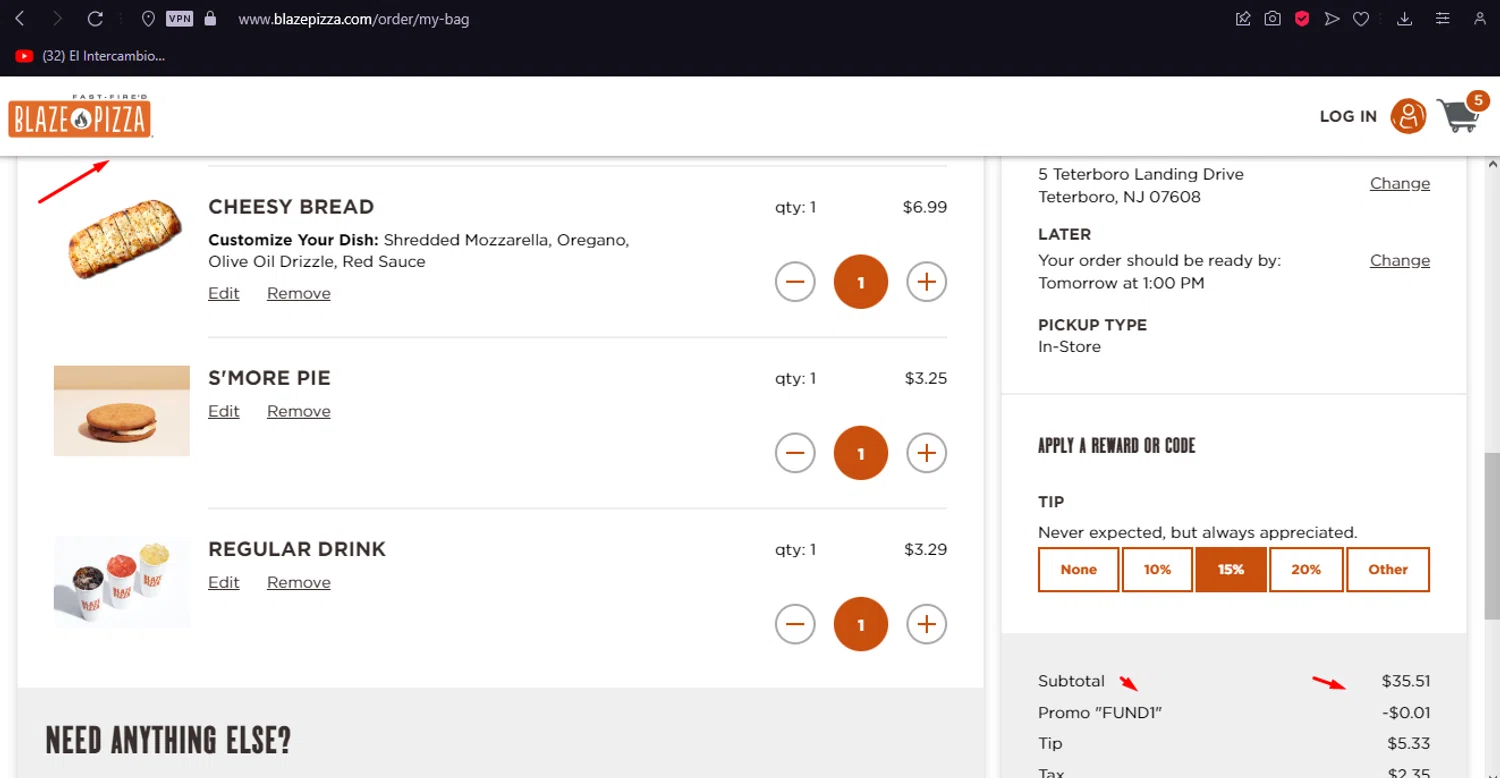Screen dimensions: 1500x778
Task: Click the scrollbar up arrow
Action: pyautogui.click(x=1491, y=164)
